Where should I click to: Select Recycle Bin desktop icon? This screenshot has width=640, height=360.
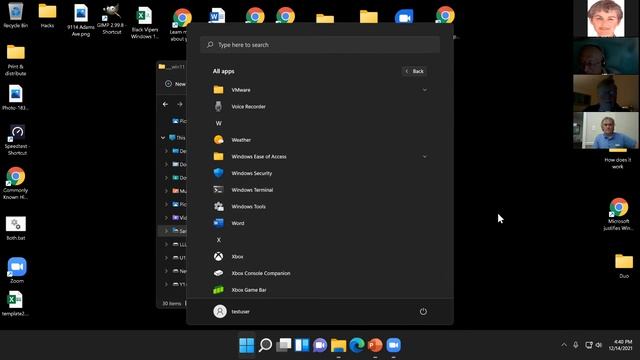[x=16, y=16]
